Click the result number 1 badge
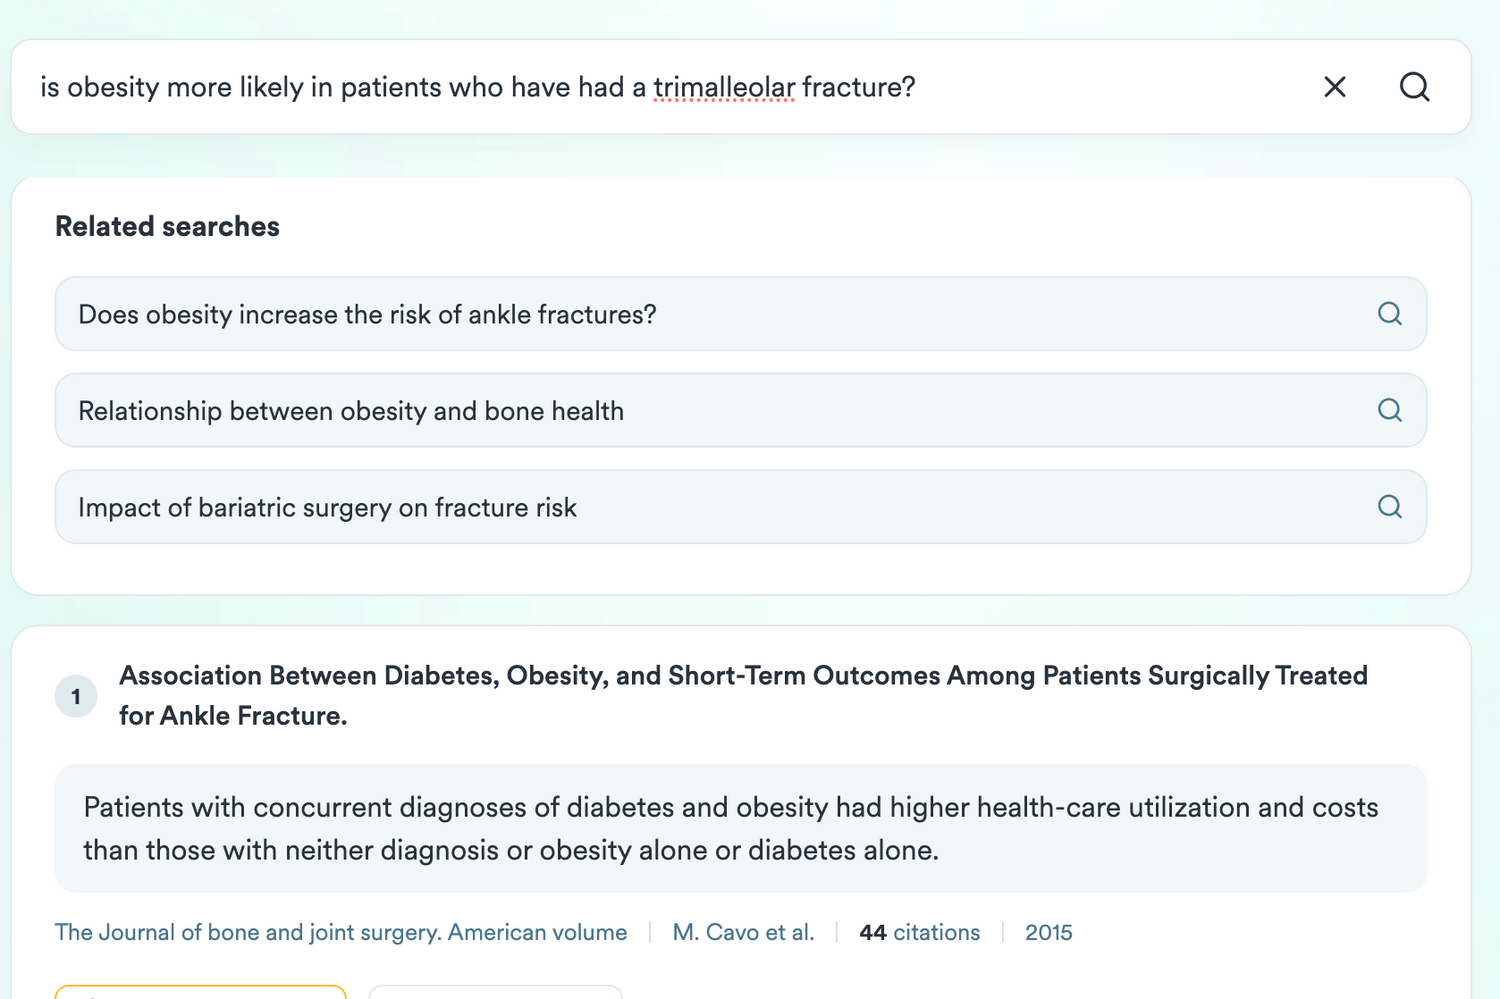Screen dimensions: 1500x999 tap(76, 696)
